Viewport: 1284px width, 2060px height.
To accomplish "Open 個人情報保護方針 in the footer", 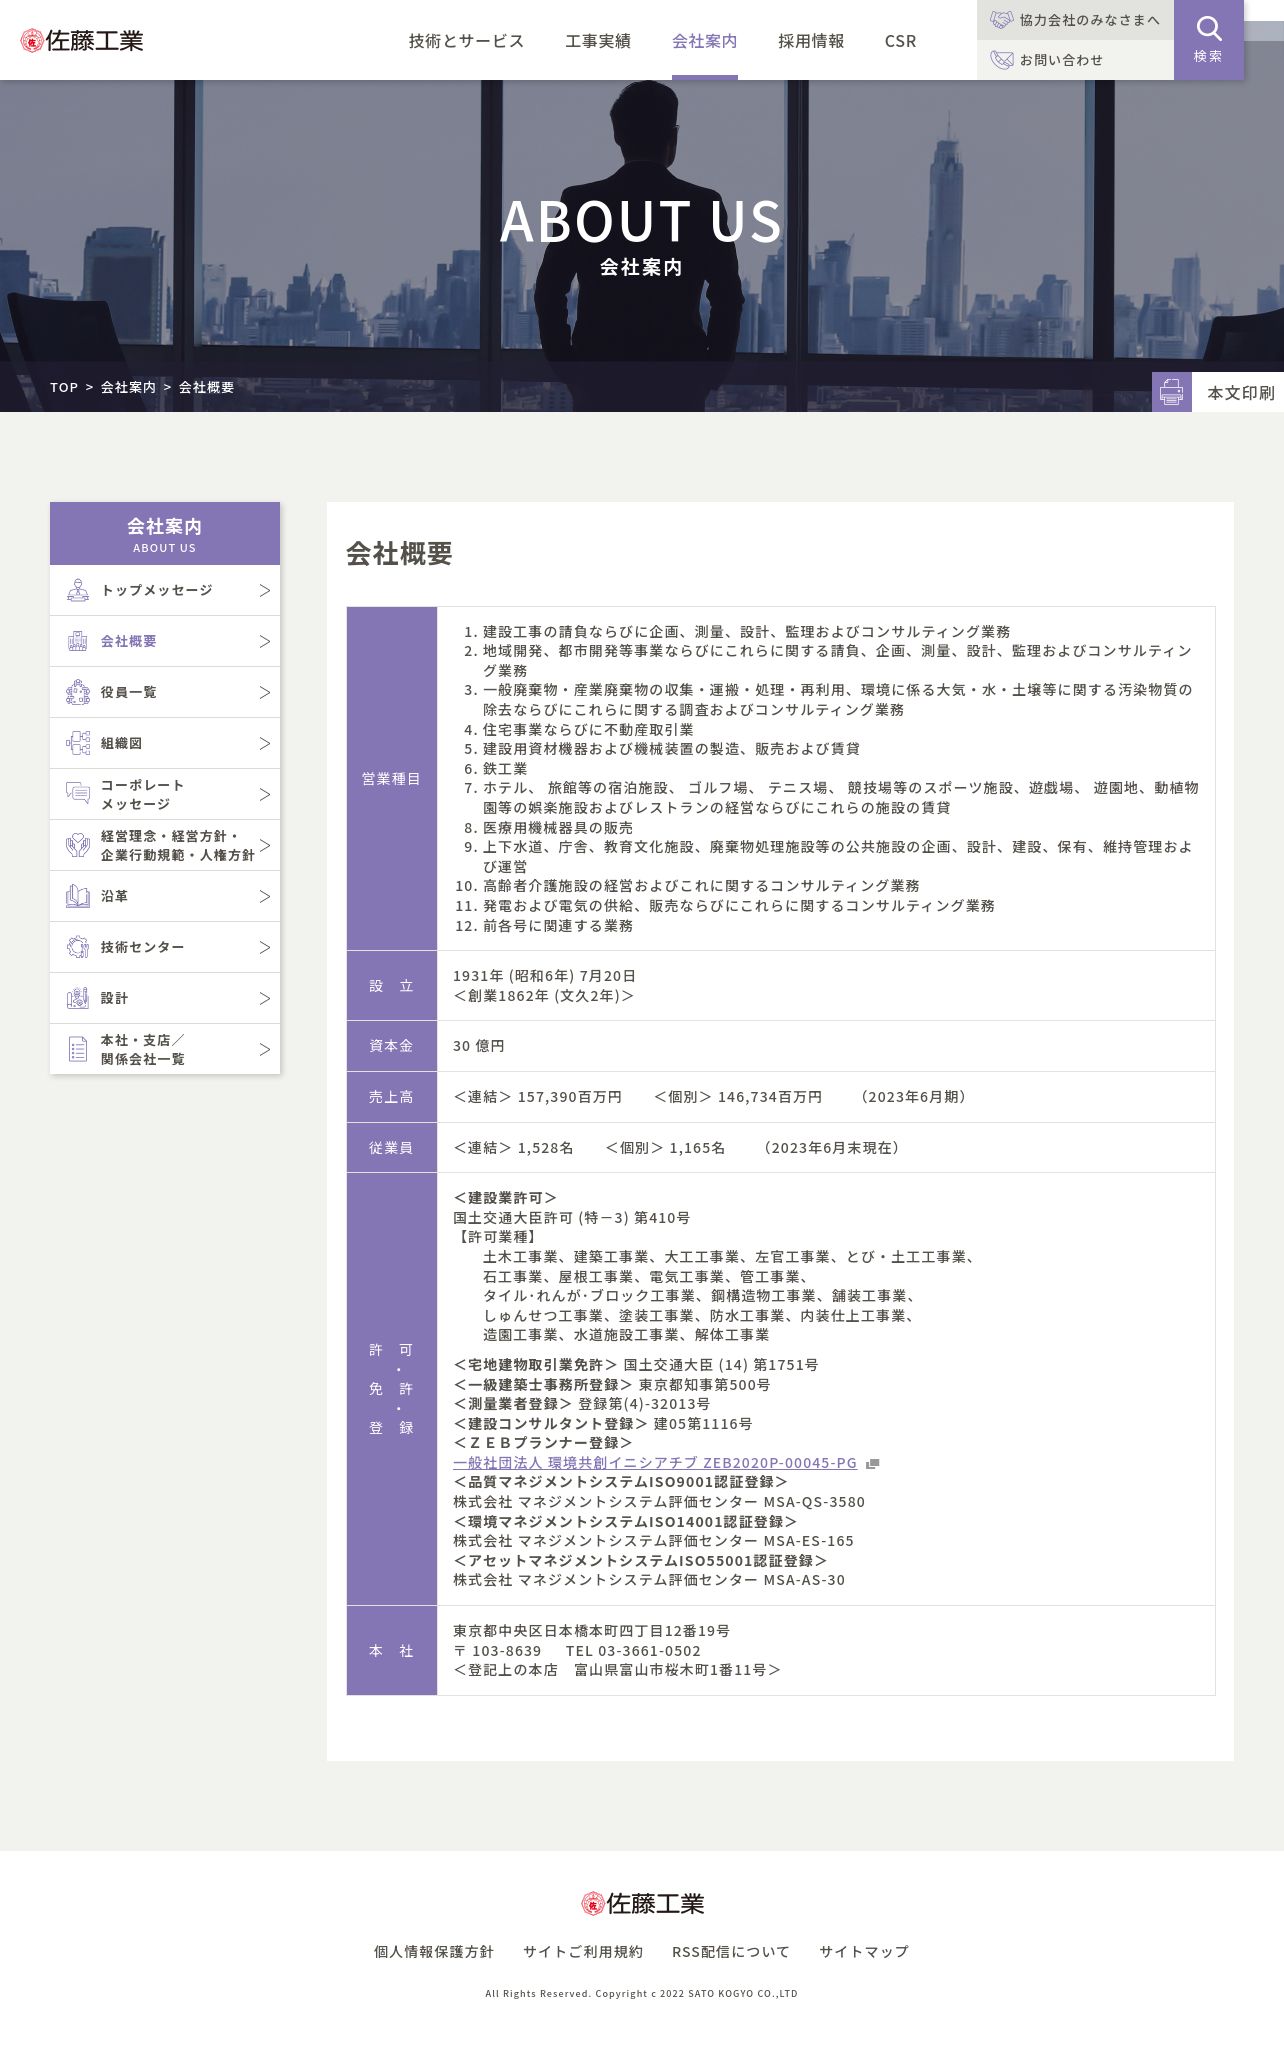I will pyautogui.click(x=434, y=1951).
